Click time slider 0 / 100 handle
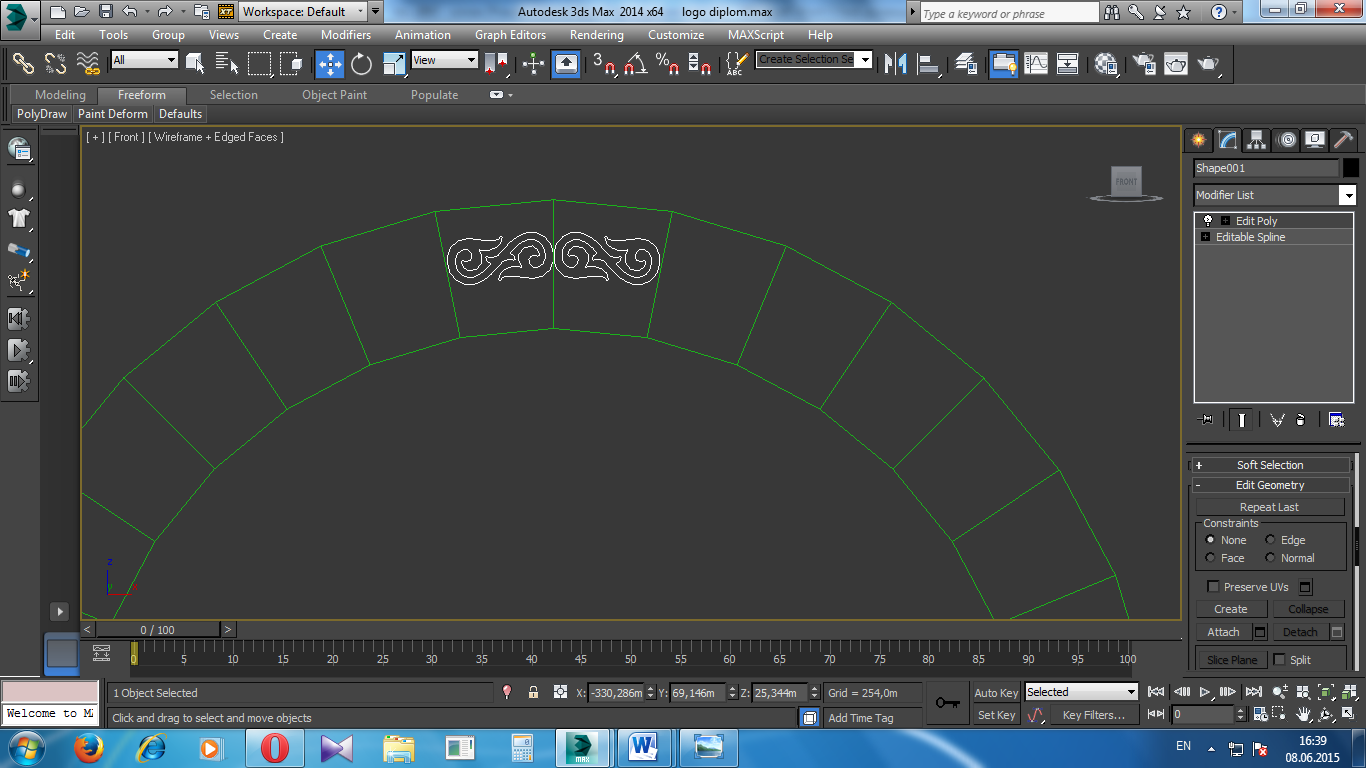Image resolution: width=1366 pixels, height=768 pixels. coord(157,630)
